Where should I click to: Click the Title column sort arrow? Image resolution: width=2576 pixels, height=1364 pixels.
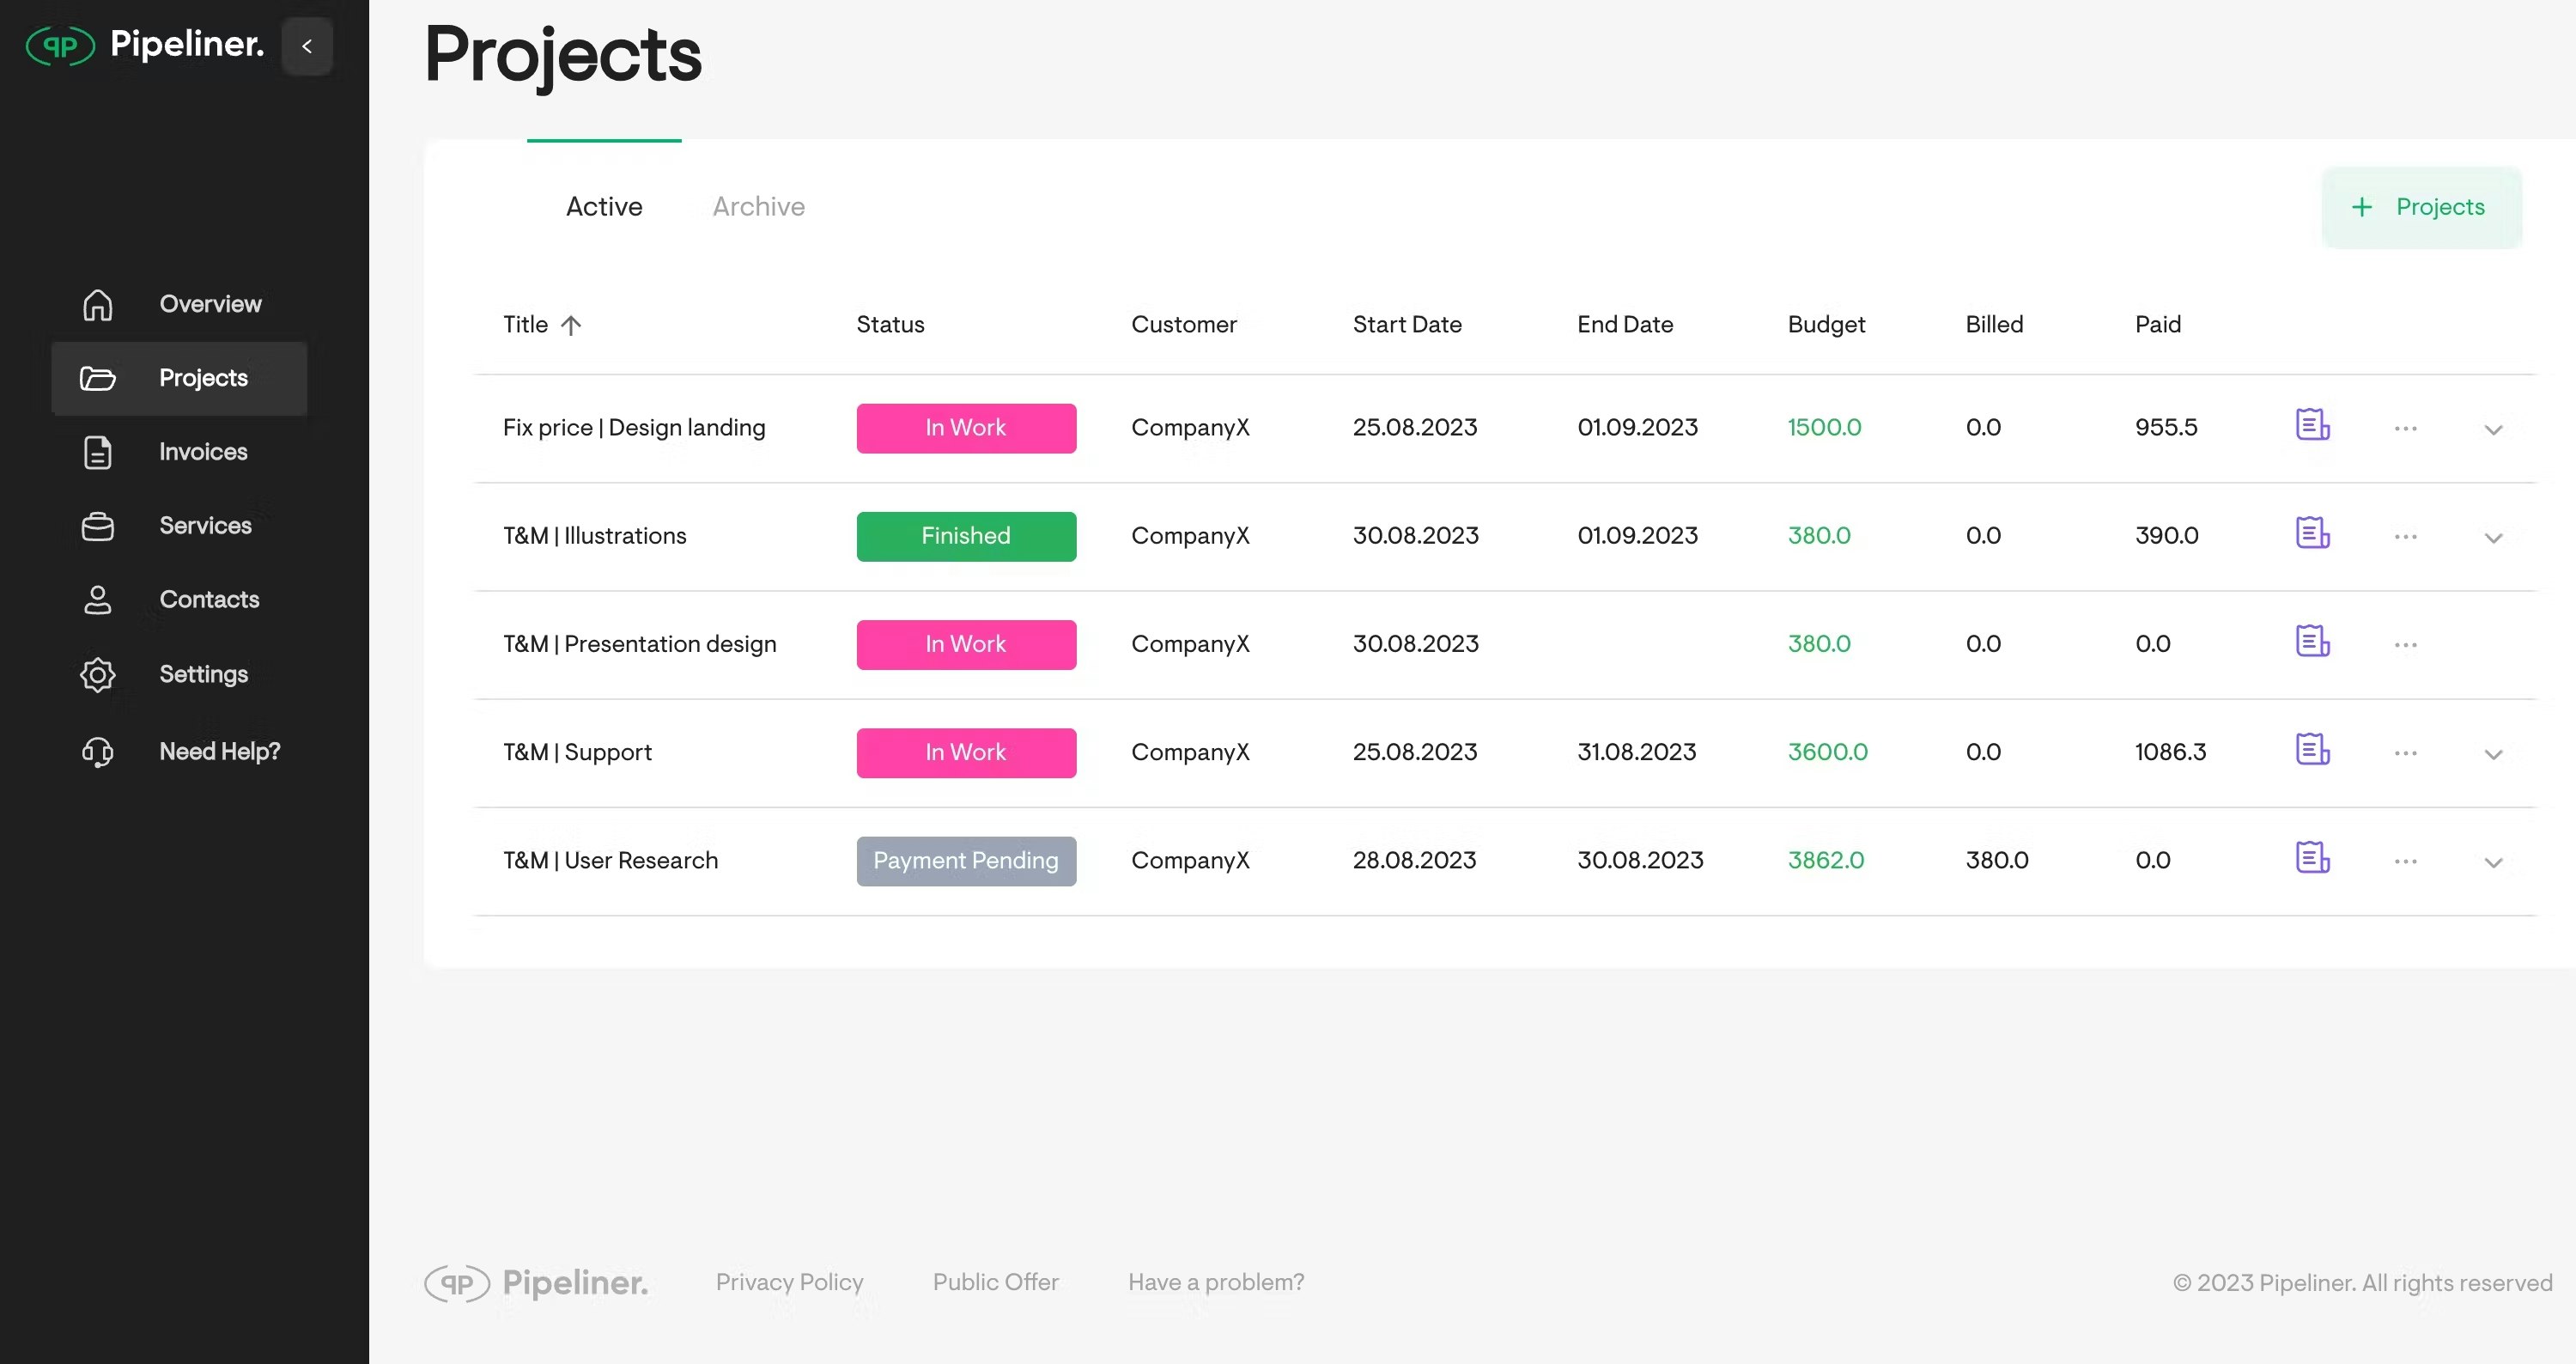571,325
